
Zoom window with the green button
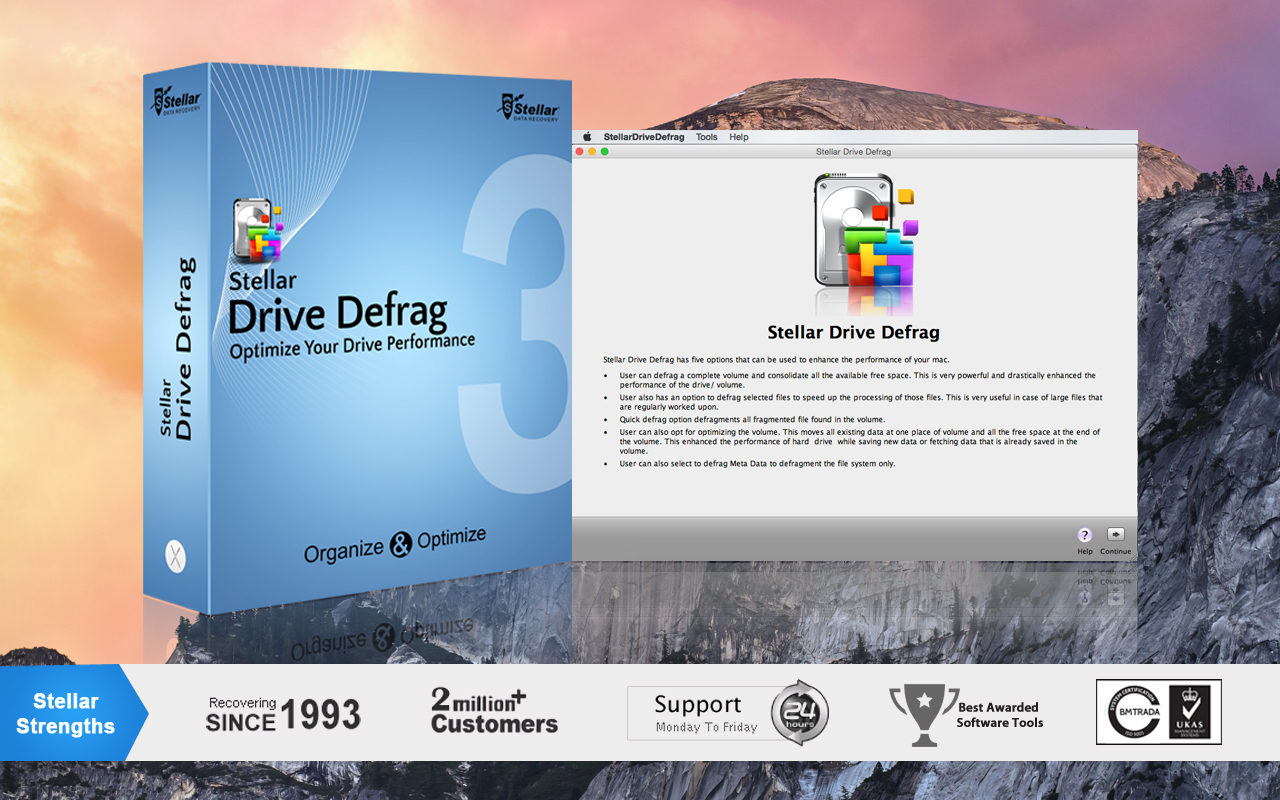(x=604, y=151)
